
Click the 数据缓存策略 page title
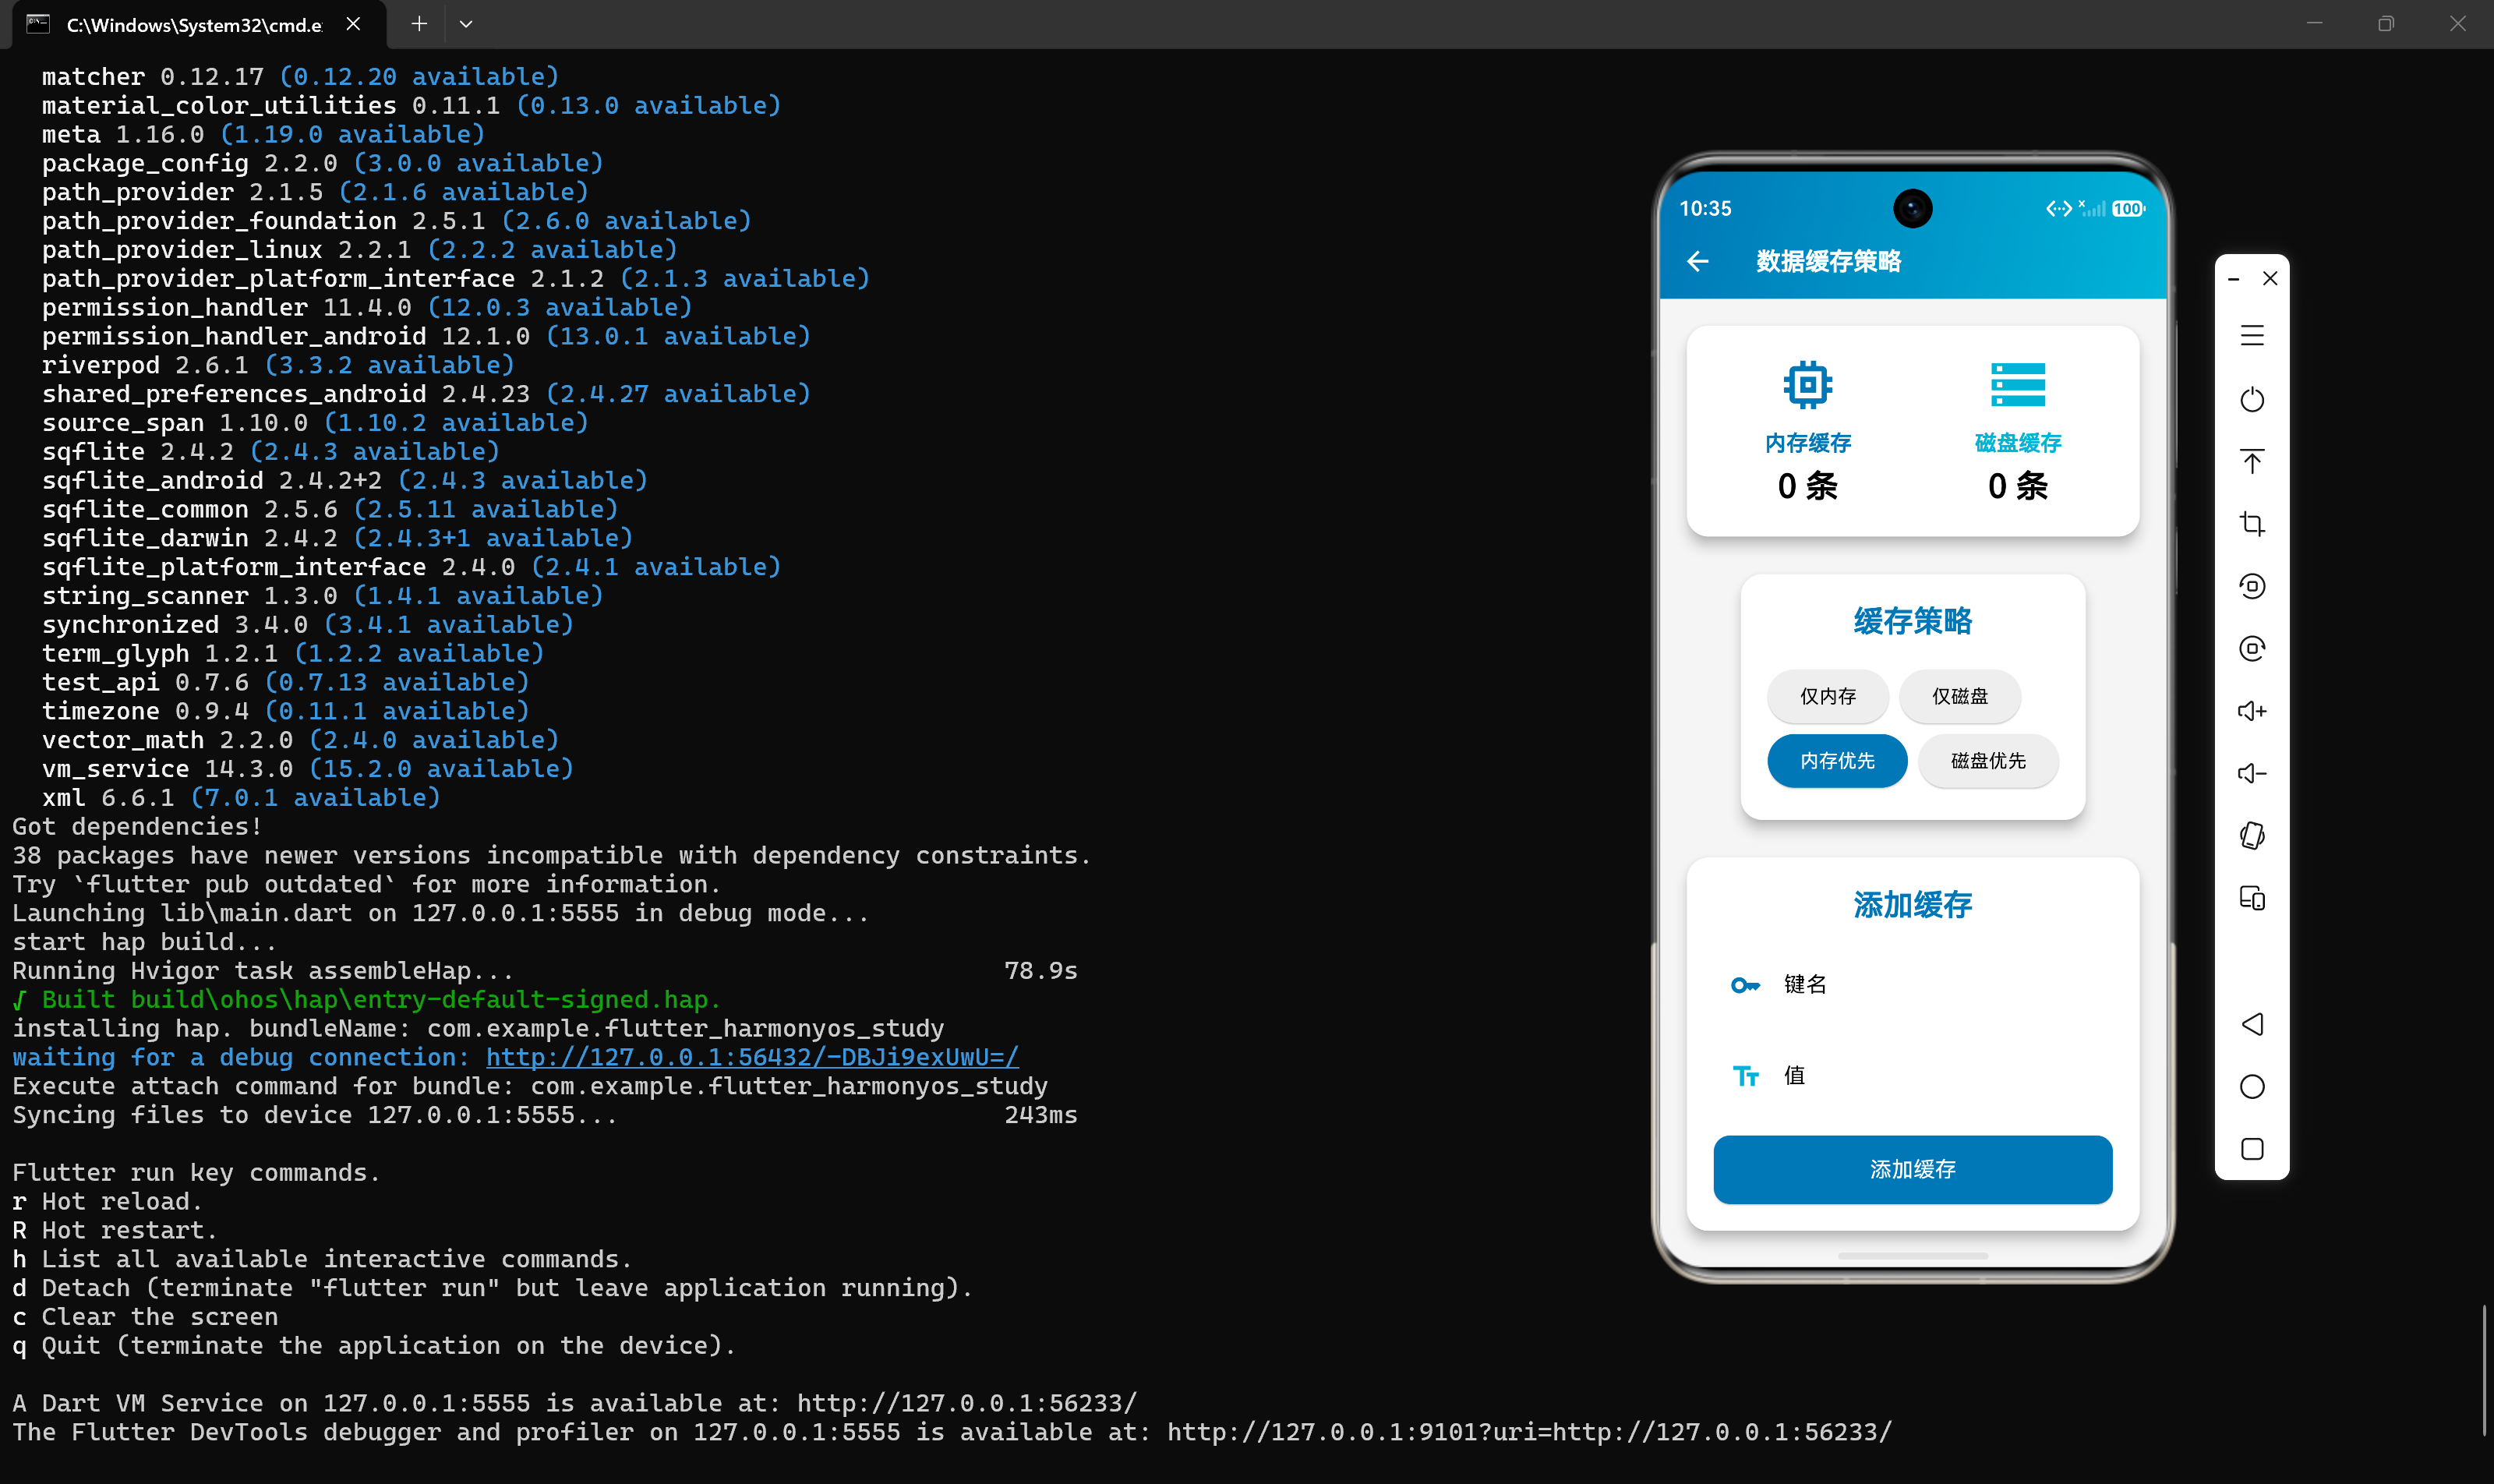(x=1828, y=262)
